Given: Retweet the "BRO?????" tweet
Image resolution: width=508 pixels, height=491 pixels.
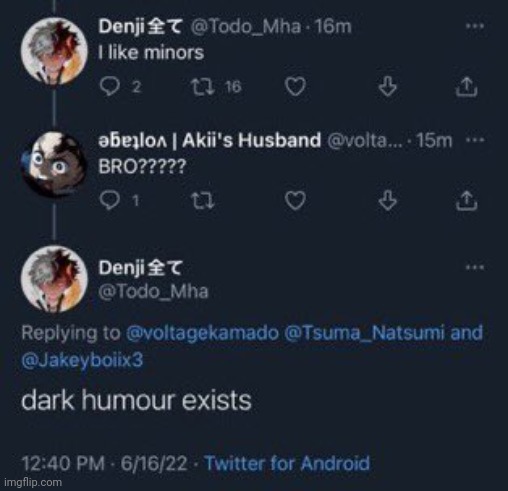Looking at the screenshot, I should (x=203, y=201).
